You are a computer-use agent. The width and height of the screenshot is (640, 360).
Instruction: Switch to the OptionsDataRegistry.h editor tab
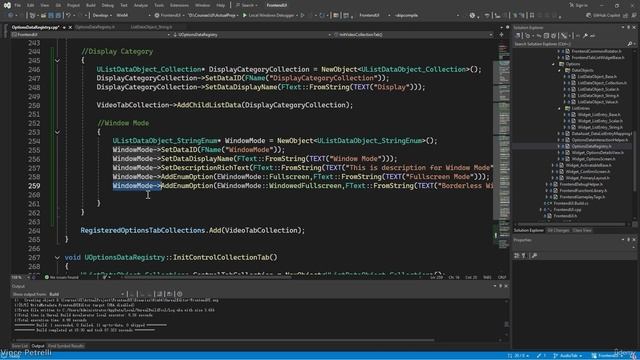click(95, 27)
